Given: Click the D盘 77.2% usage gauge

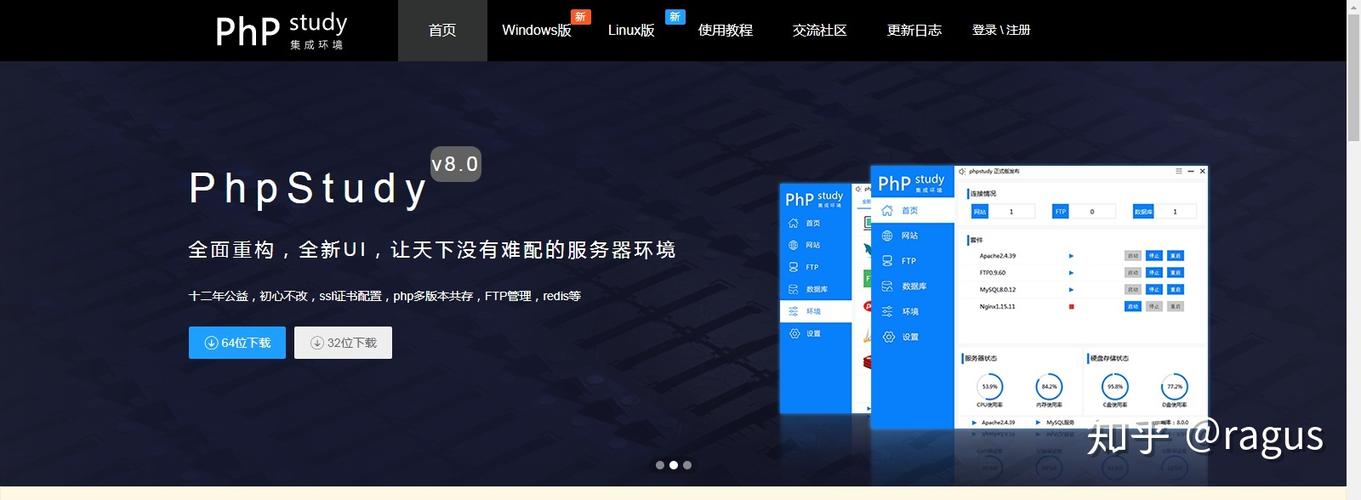Looking at the screenshot, I should pyautogui.click(x=1175, y=387).
